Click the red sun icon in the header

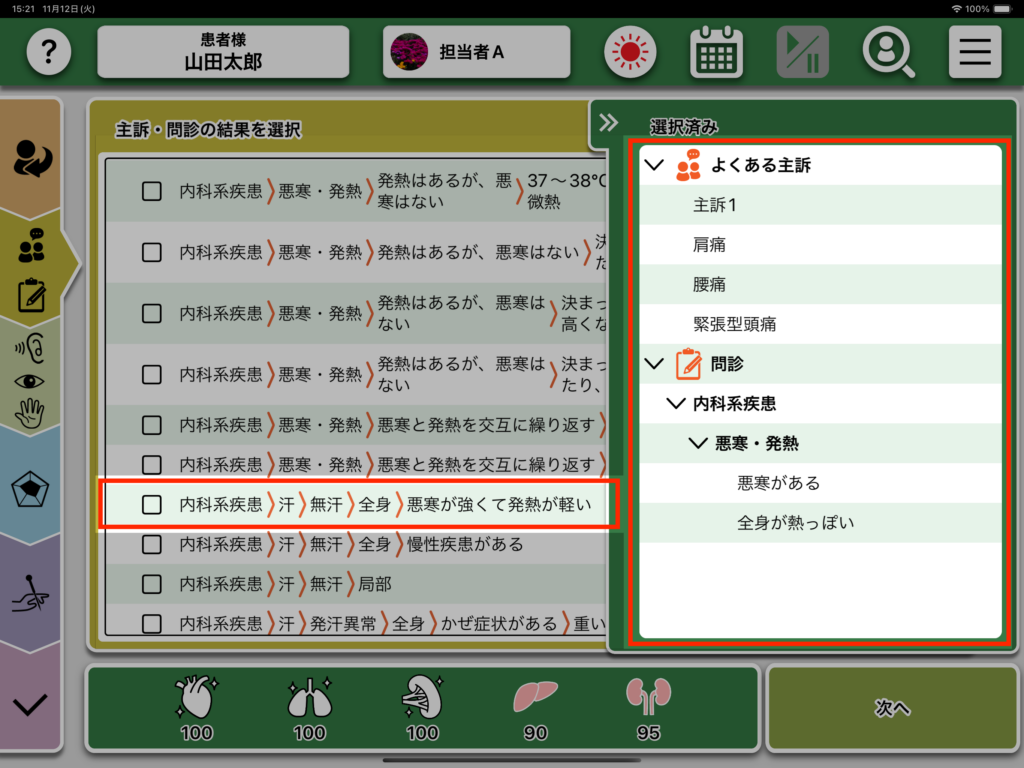point(629,52)
